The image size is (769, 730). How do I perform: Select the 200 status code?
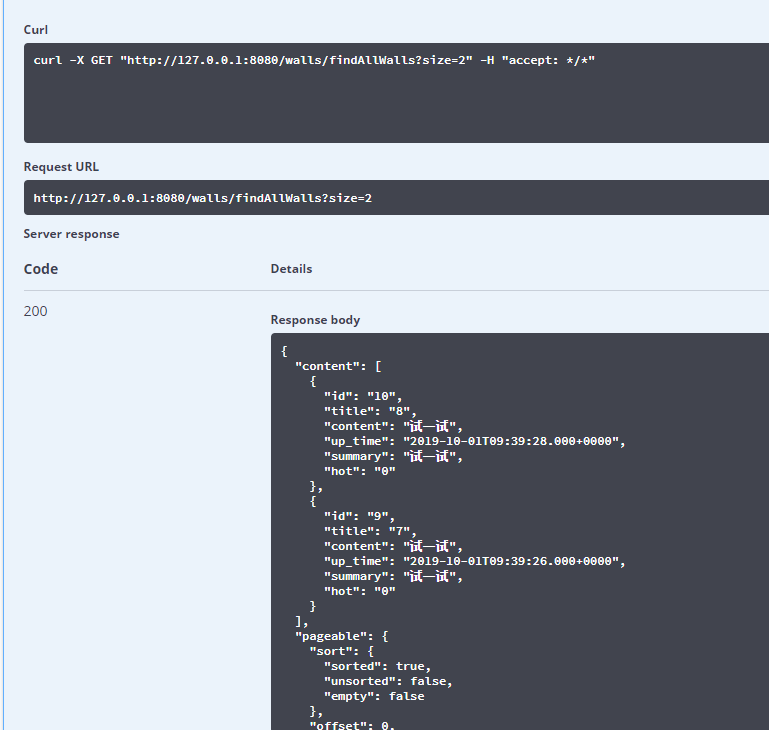36,311
